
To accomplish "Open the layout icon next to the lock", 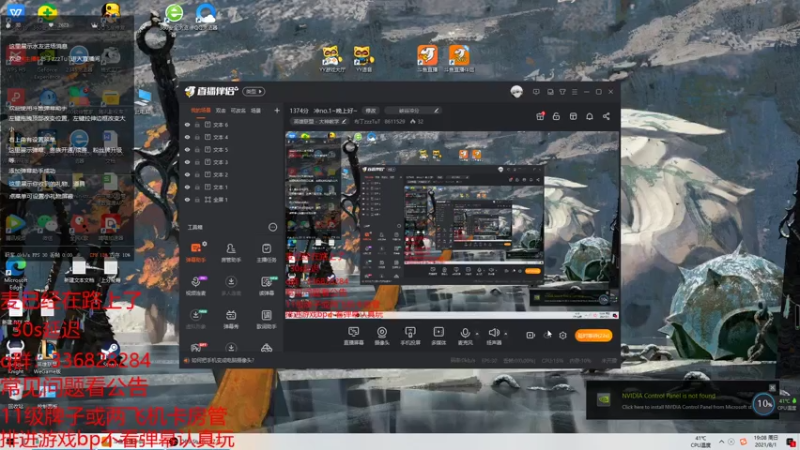I will pyautogui.click(x=573, y=116).
